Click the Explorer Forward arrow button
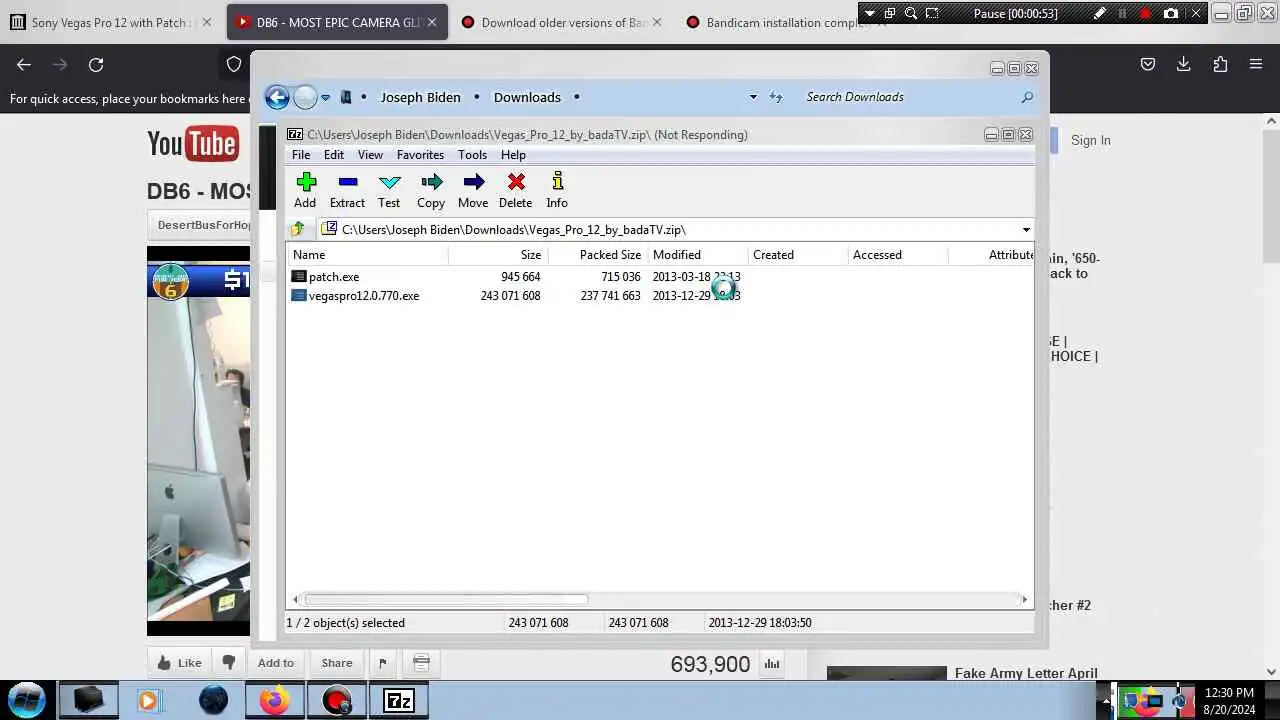Viewport: 1280px width, 720px height. 305,97
